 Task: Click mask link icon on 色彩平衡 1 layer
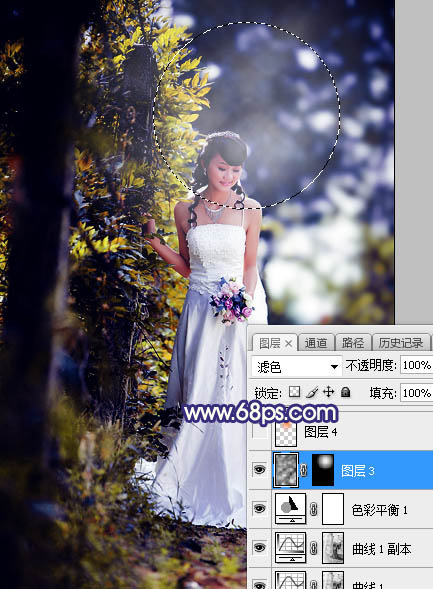point(314,509)
